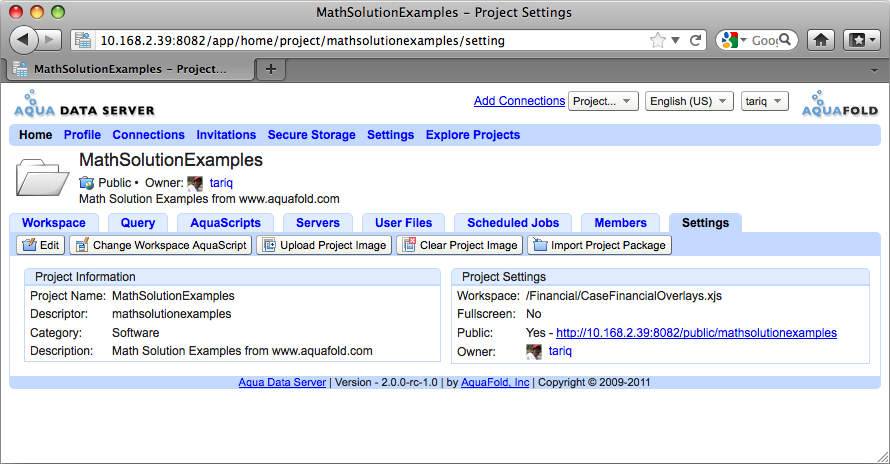Click the browser home icon
The height and width of the screenshot is (464, 890).
pos(821,40)
